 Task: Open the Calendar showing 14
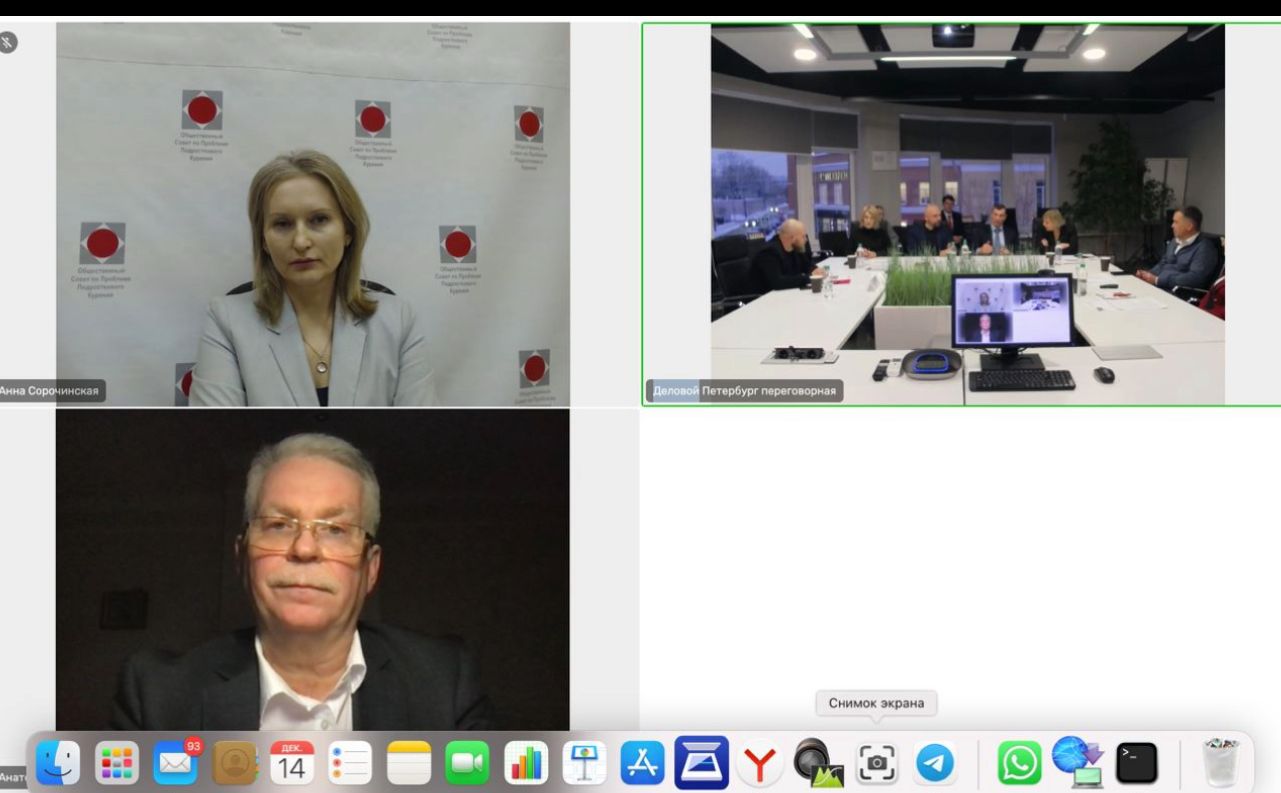coord(293,765)
